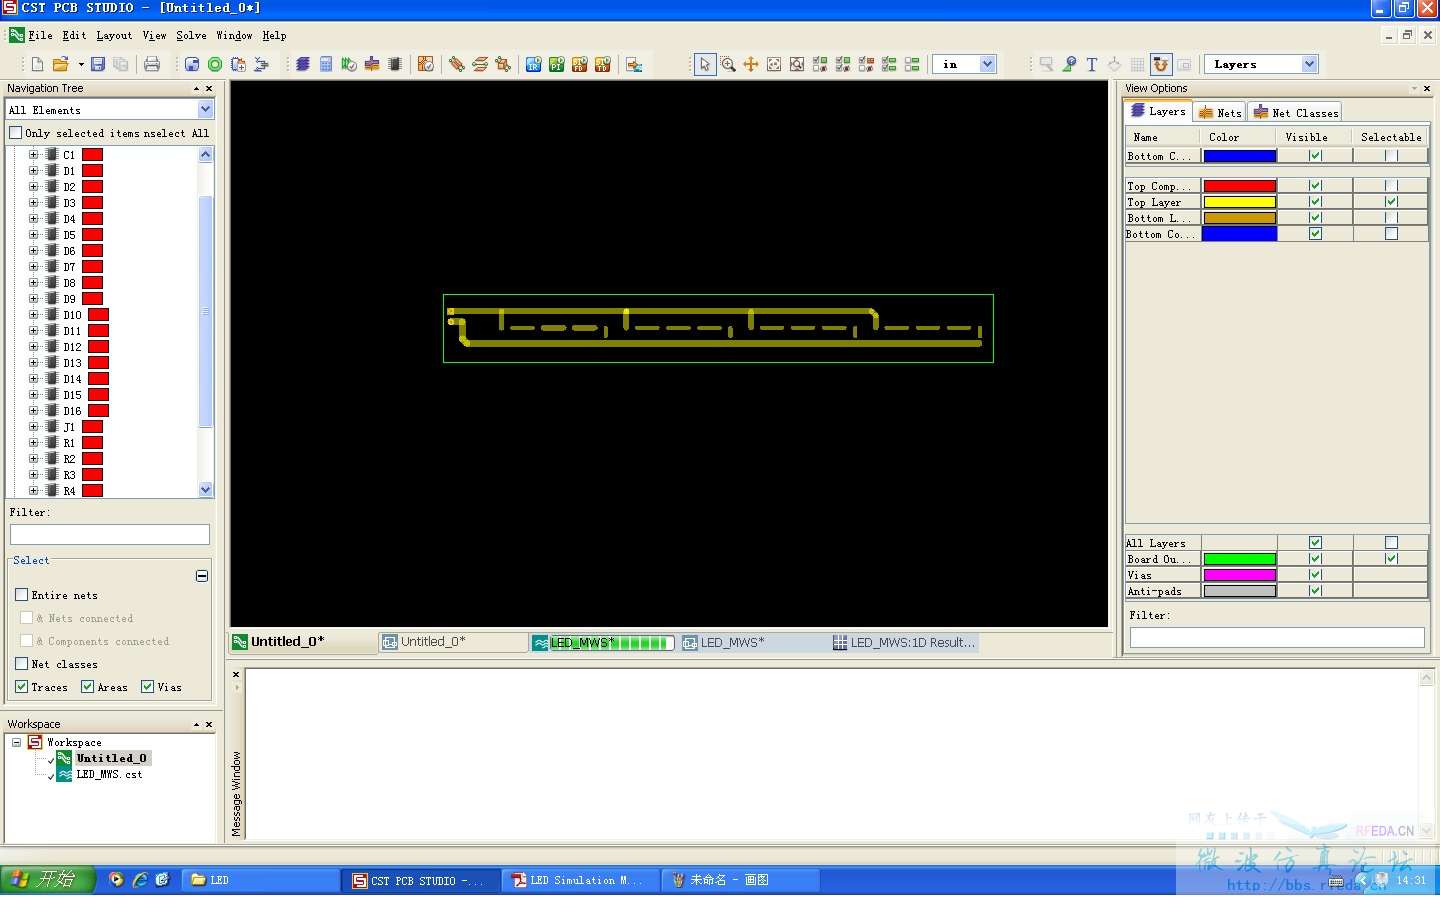The height and width of the screenshot is (900, 1440).
Task: Start the SI-TD simulation icon
Action: click(603, 64)
